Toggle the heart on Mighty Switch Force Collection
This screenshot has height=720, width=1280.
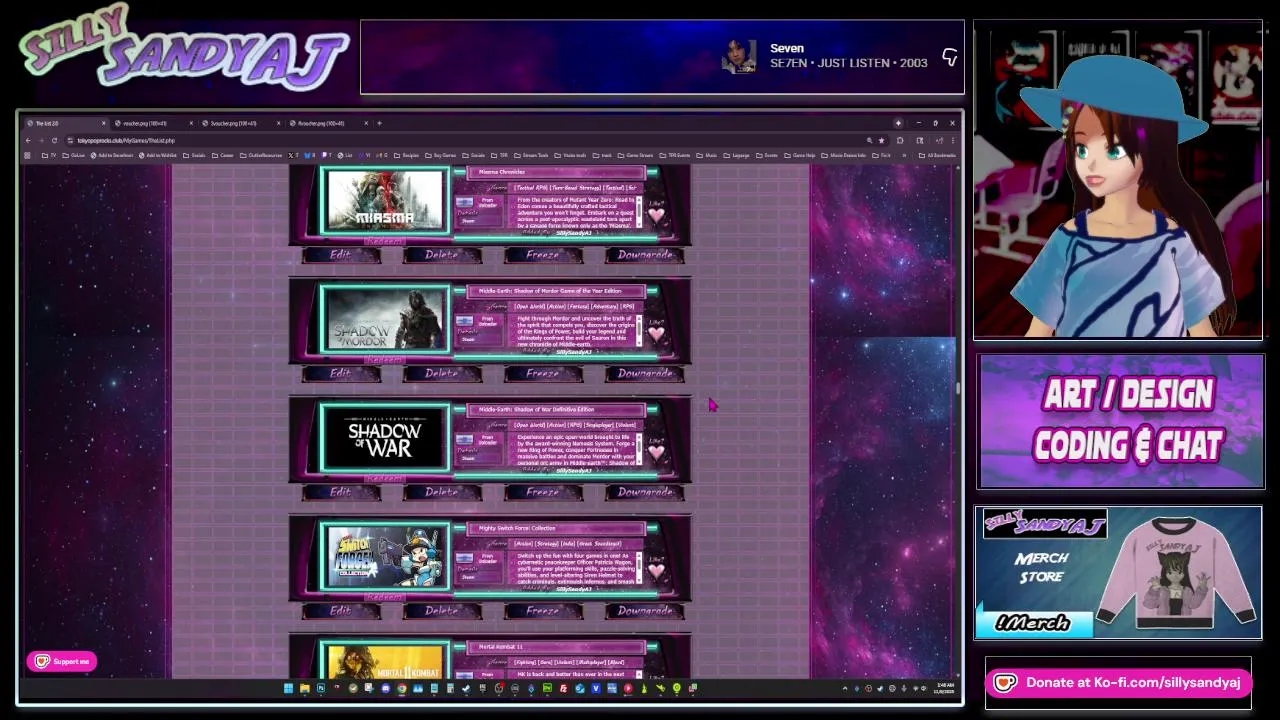(656, 570)
